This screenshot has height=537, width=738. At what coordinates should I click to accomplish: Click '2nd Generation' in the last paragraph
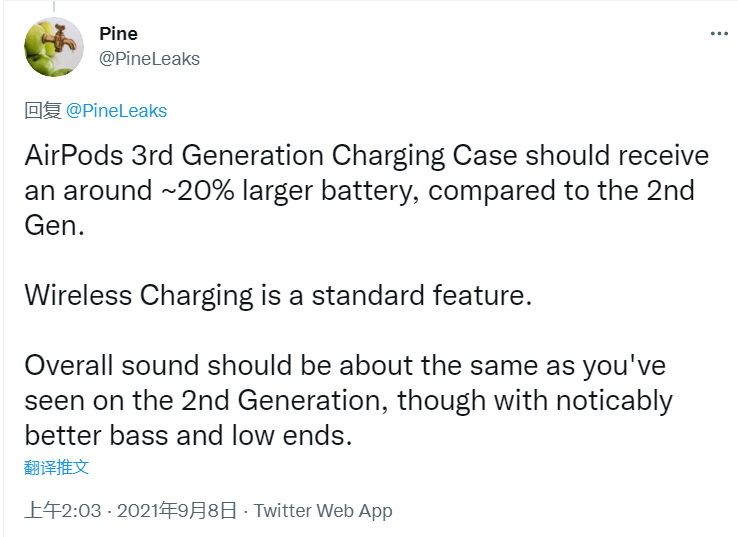[x=267, y=401]
